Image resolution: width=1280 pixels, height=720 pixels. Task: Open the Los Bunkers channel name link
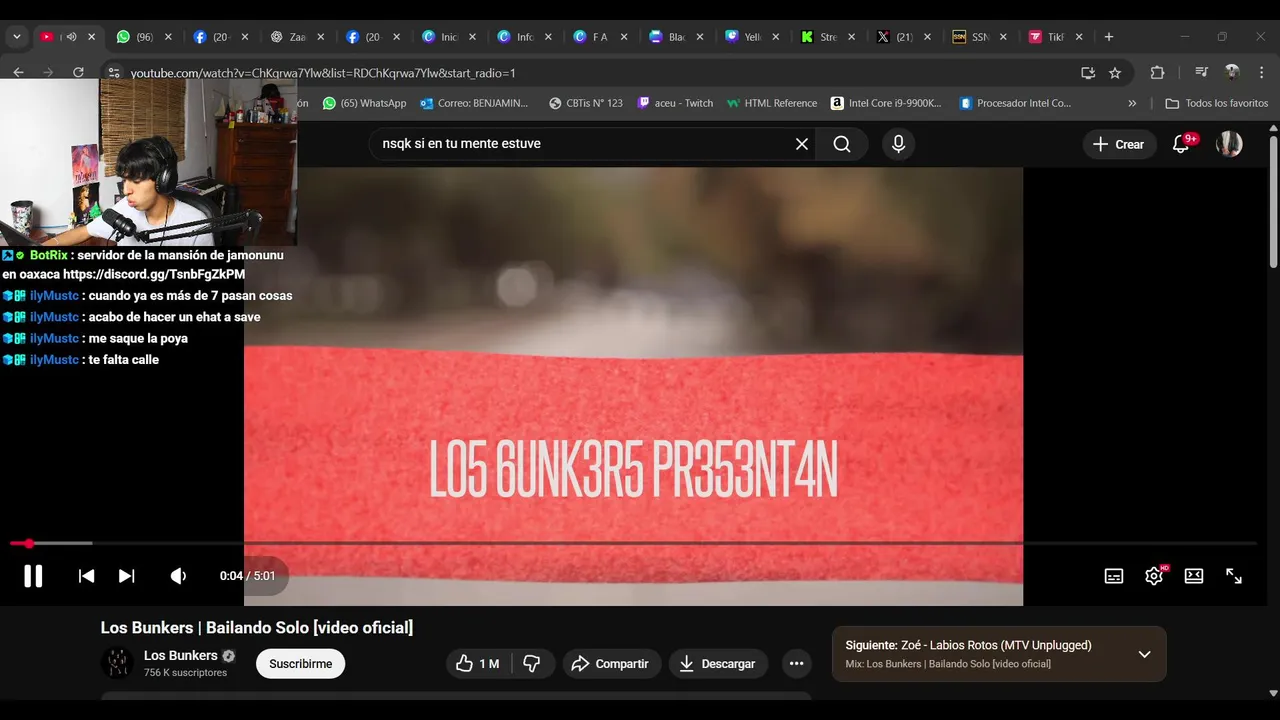[181, 656]
